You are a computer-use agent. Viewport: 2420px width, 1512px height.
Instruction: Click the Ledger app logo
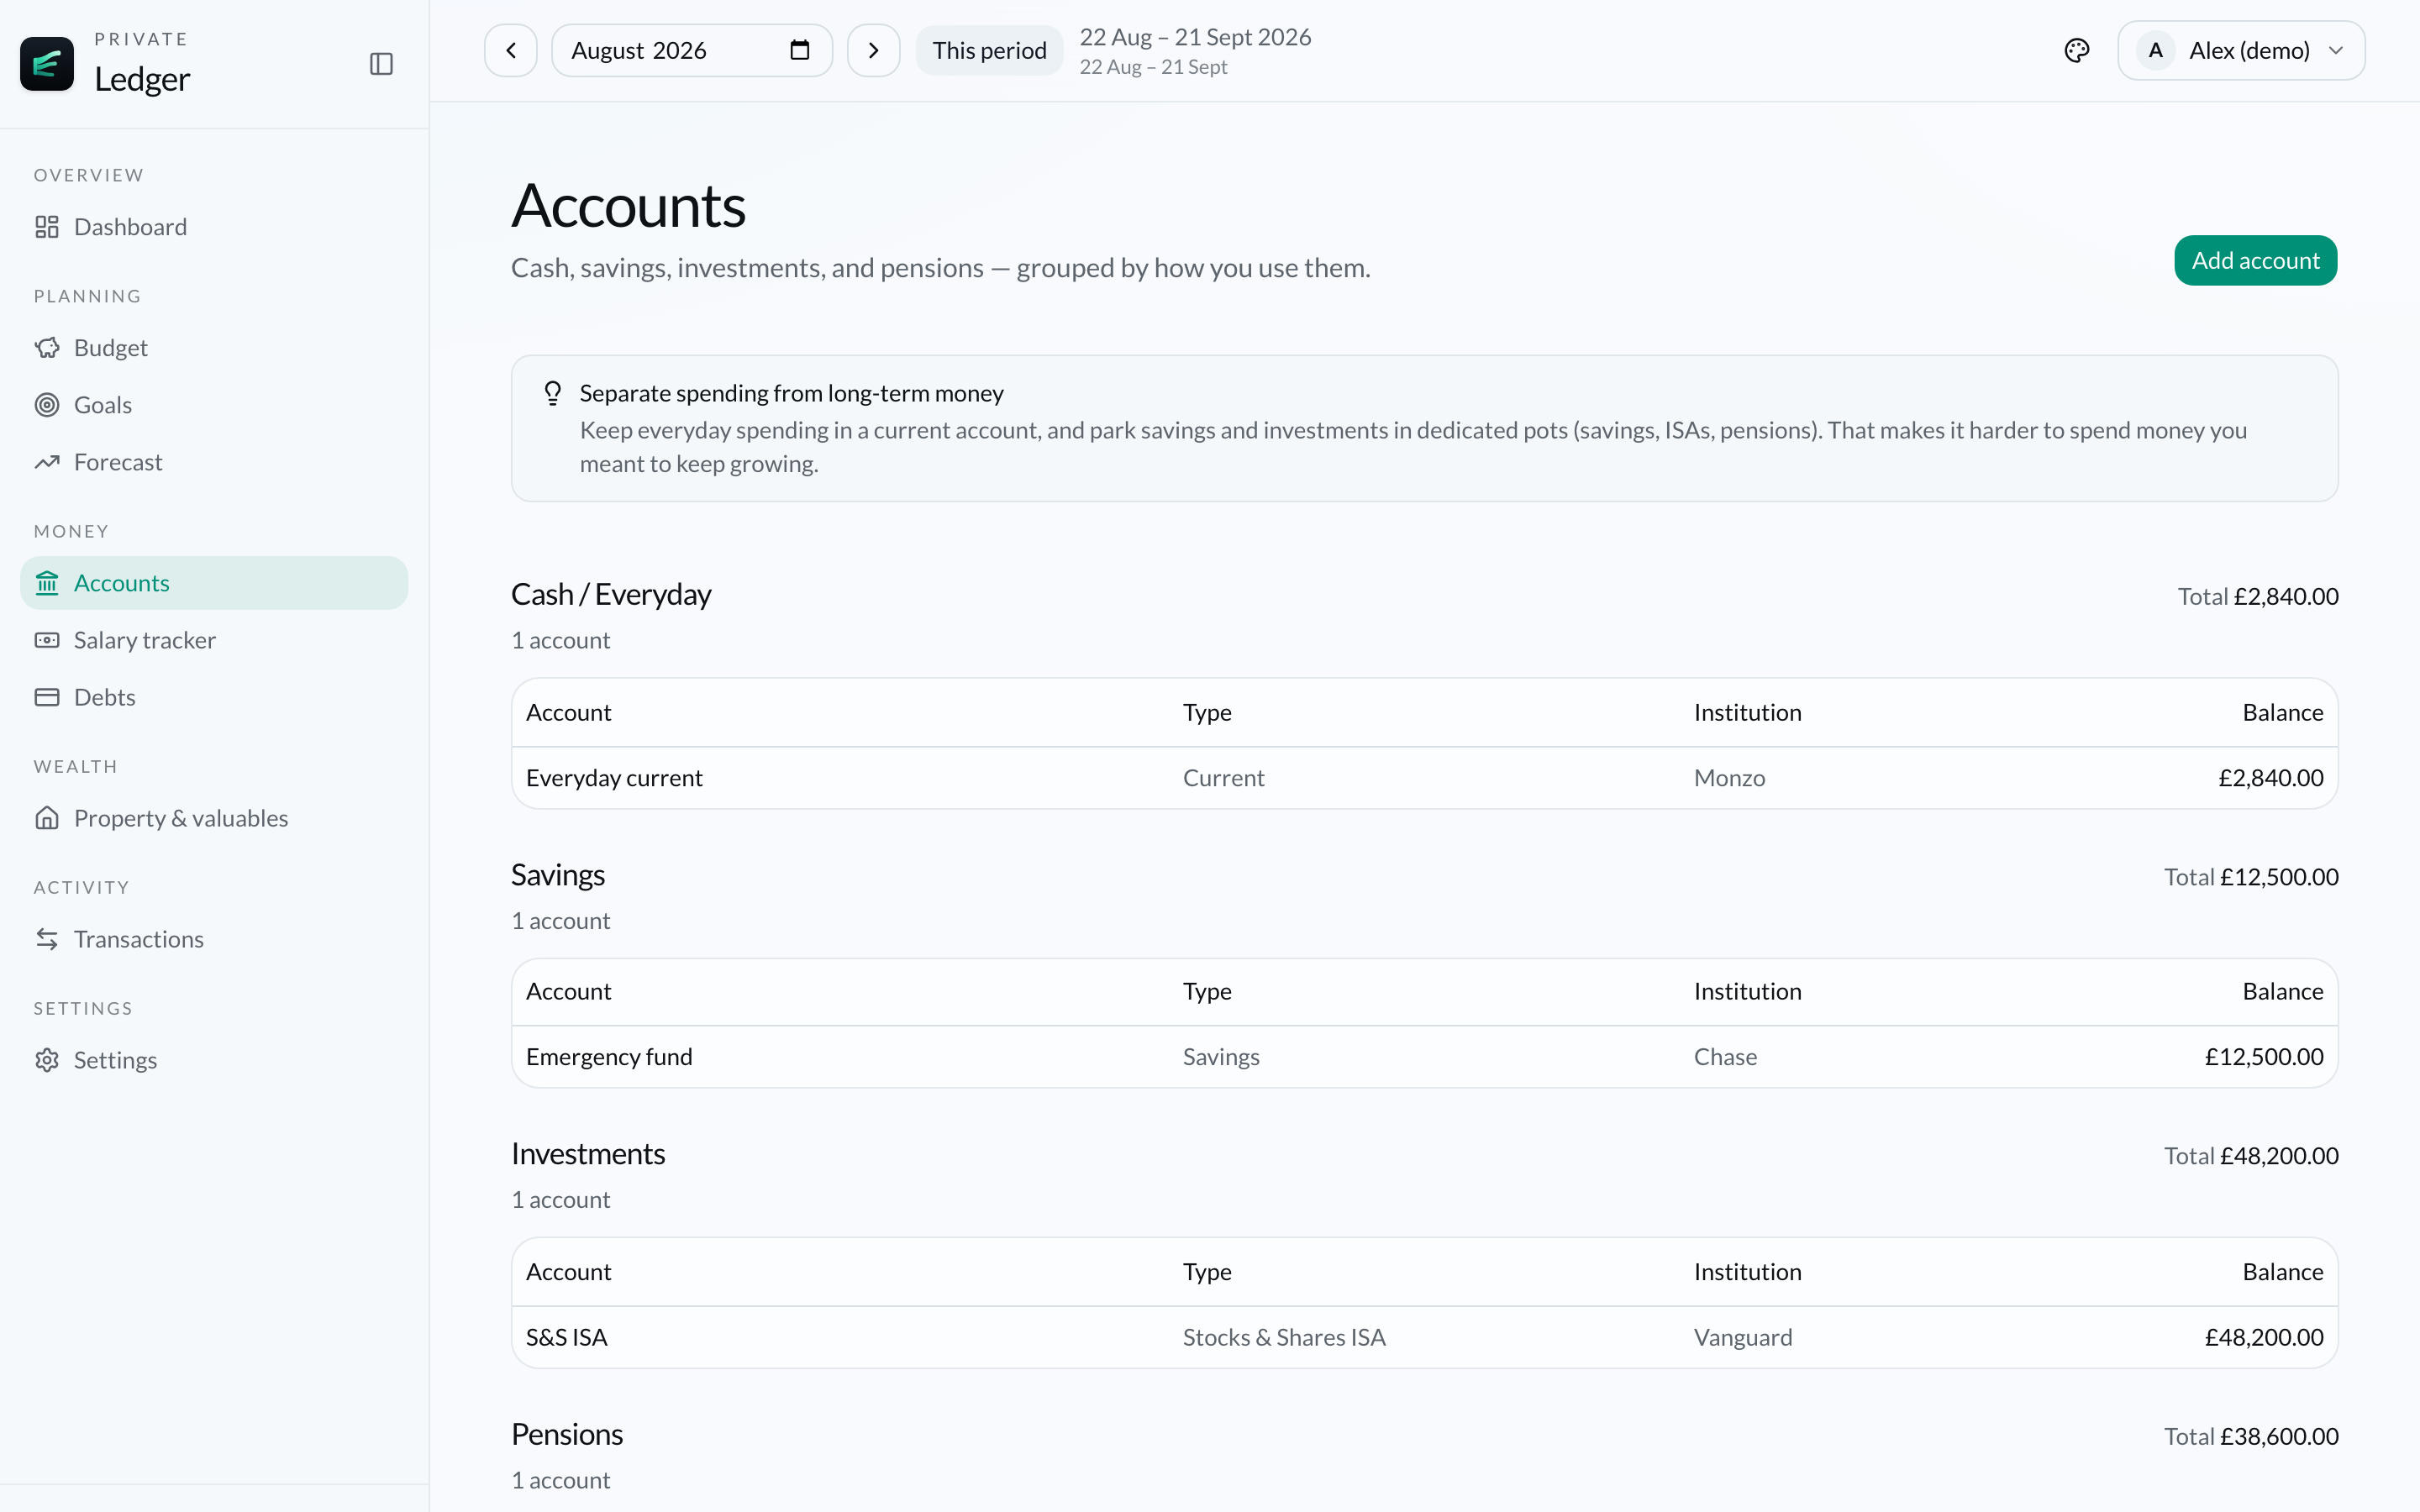47,64
